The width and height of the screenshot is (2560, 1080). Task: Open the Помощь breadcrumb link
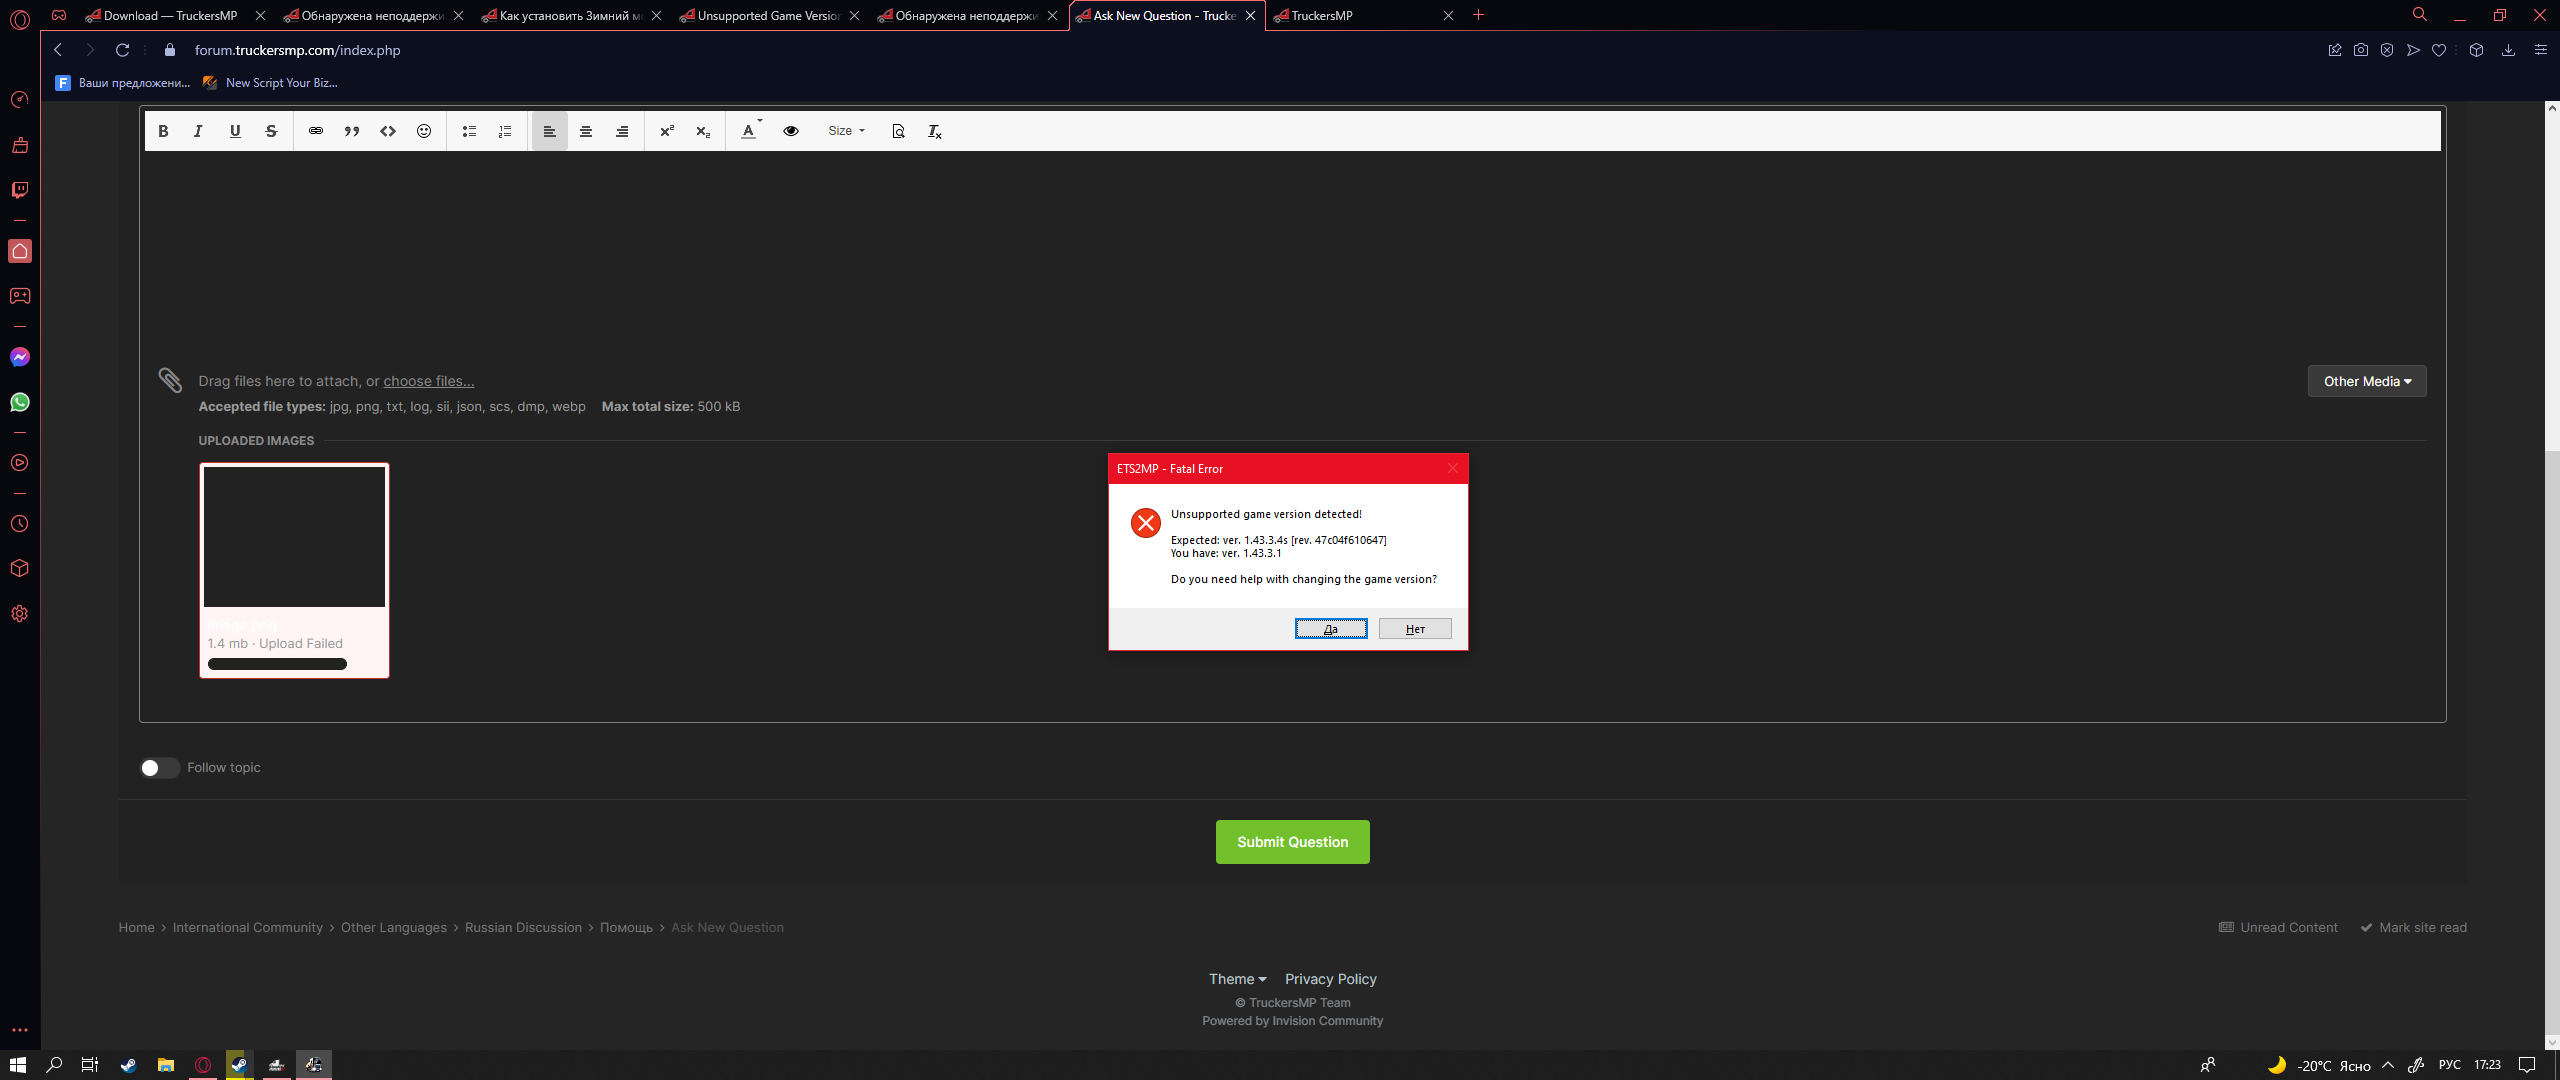click(x=626, y=928)
